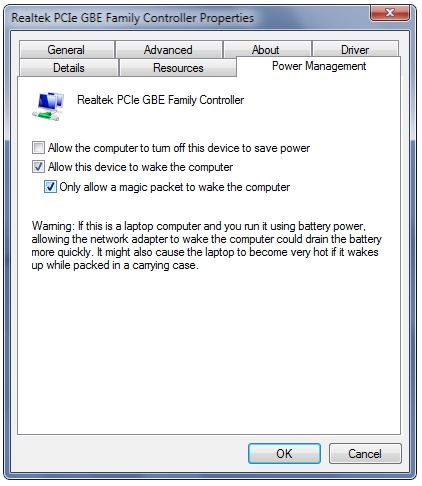The height and width of the screenshot is (486, 422).
Task: Click the Allow this device to wake label
Action: point(140,167)
